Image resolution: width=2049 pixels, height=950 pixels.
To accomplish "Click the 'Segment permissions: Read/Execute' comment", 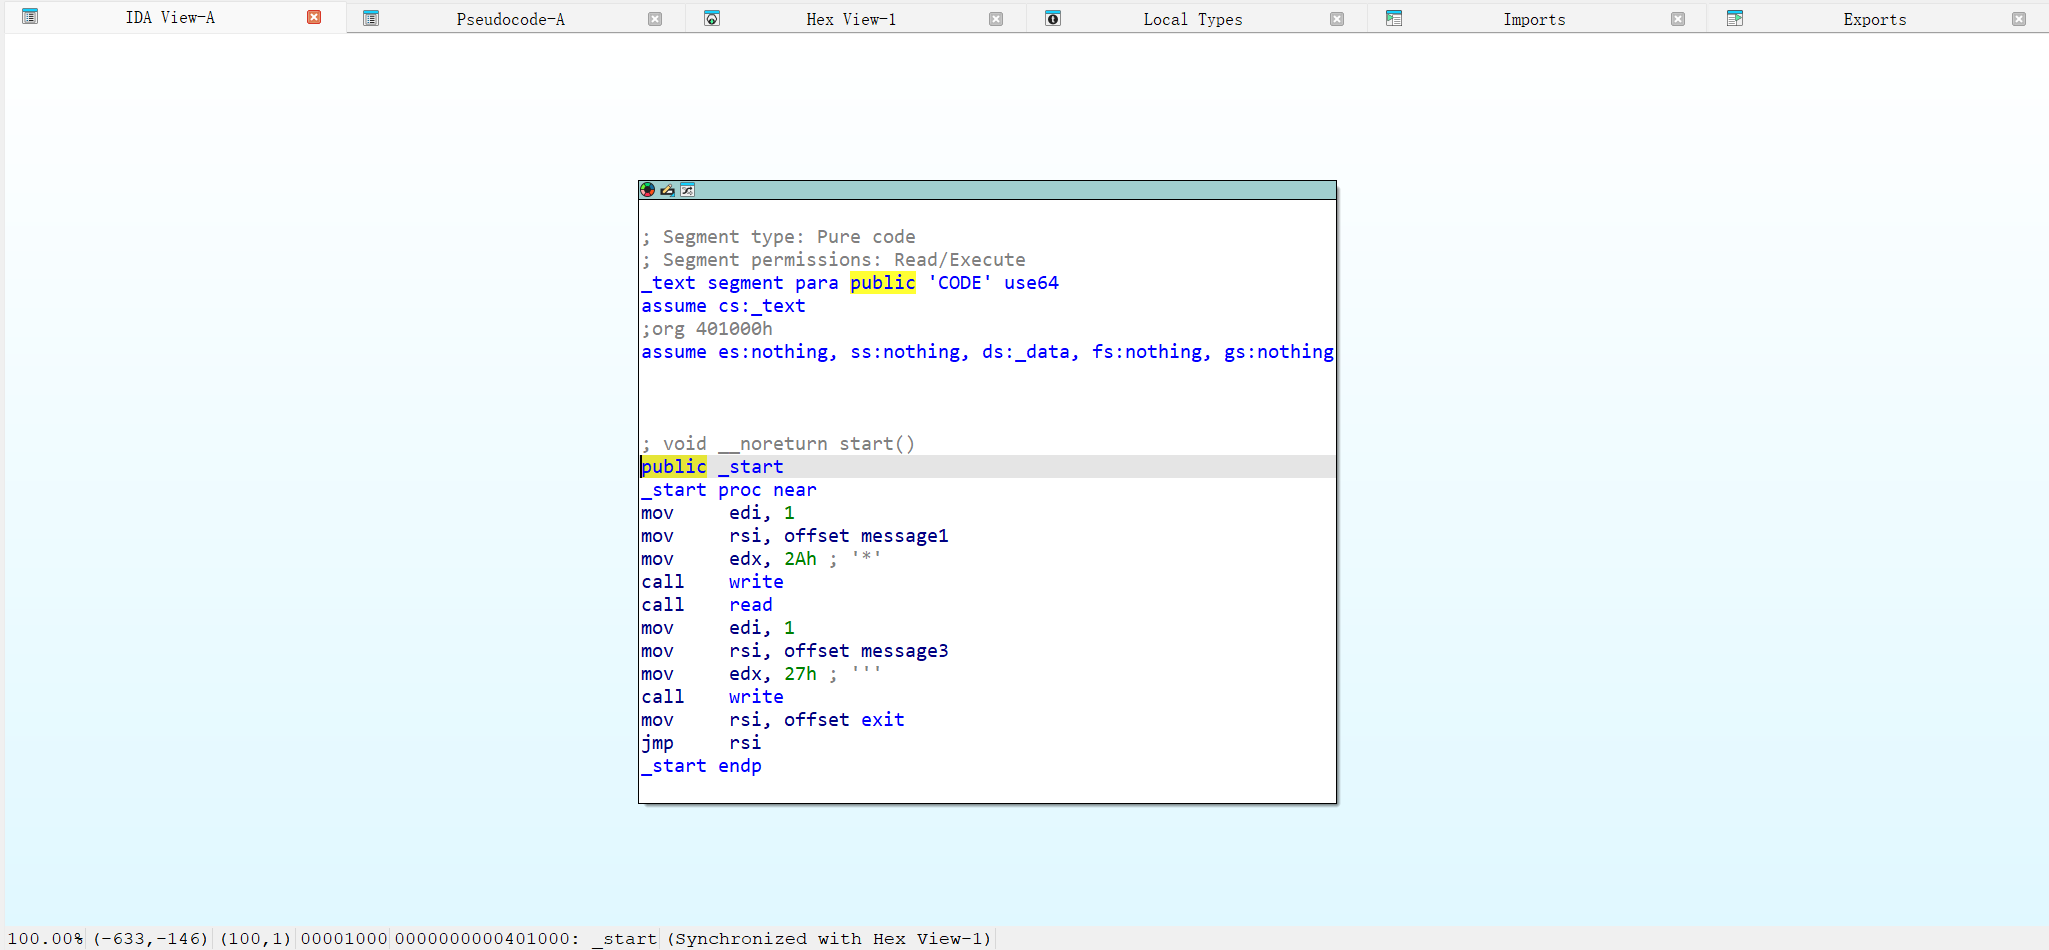I will tap(833, 260).
